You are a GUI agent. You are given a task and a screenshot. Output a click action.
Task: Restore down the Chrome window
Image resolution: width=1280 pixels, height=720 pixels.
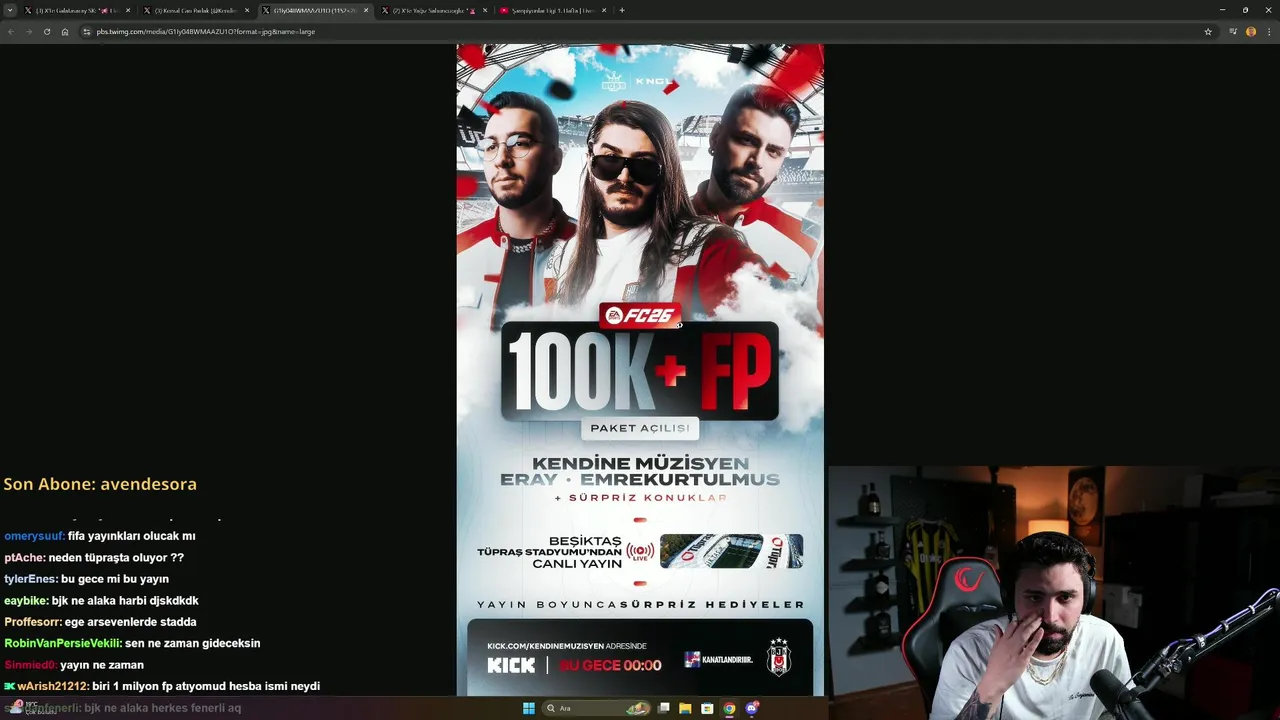(1245, 10)
